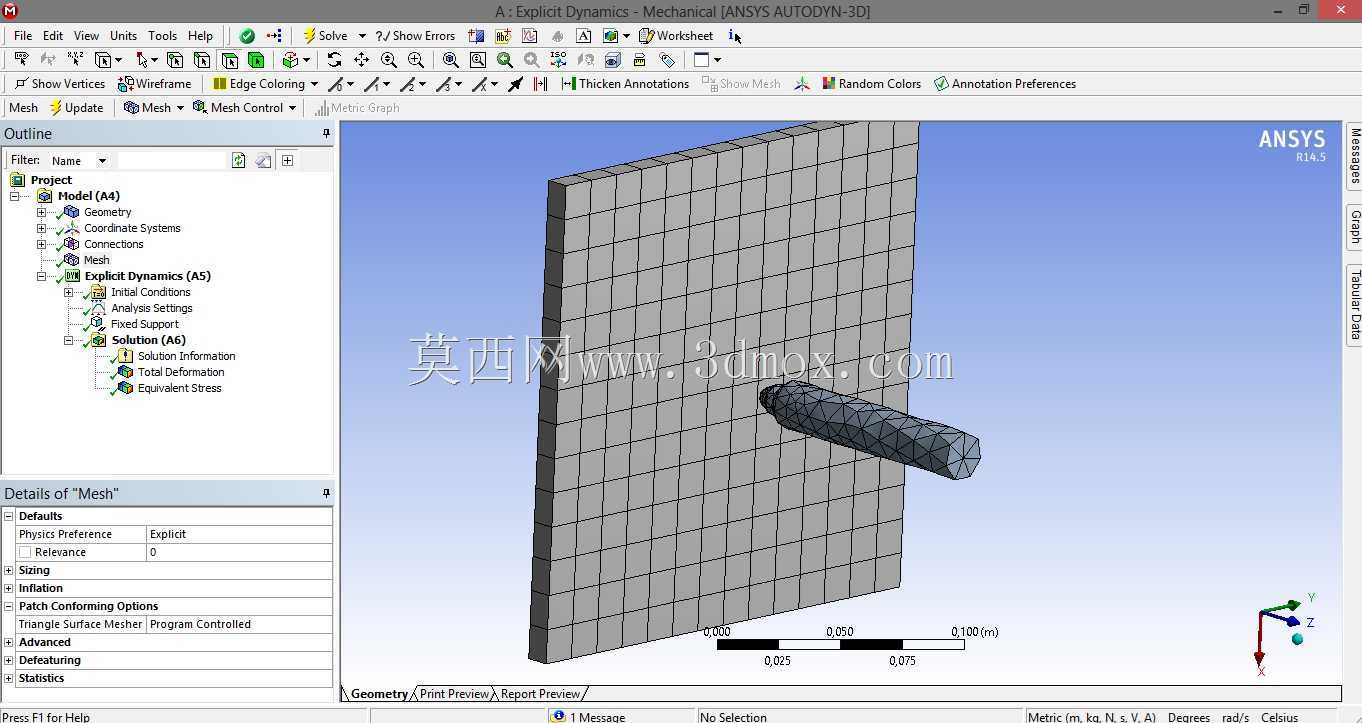
Task: Activate Box Zoom tool
Action: [416, 60]
